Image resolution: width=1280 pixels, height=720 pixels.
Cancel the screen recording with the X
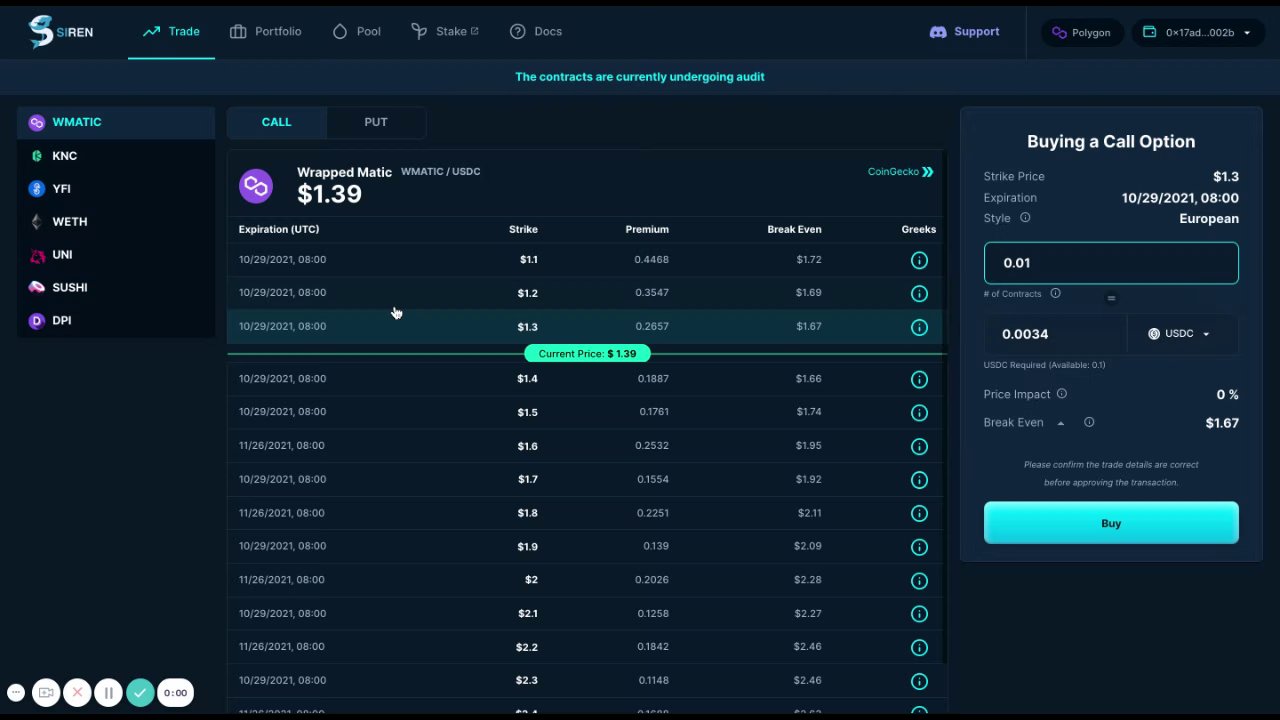(x=77, y=692)
